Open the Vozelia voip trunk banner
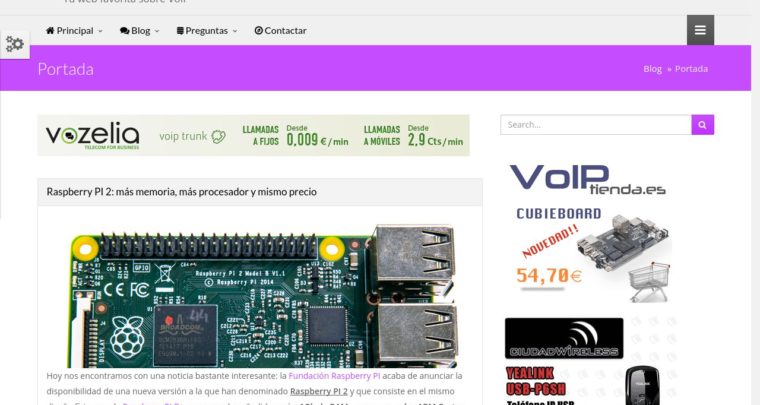 (x=253, y=135)
